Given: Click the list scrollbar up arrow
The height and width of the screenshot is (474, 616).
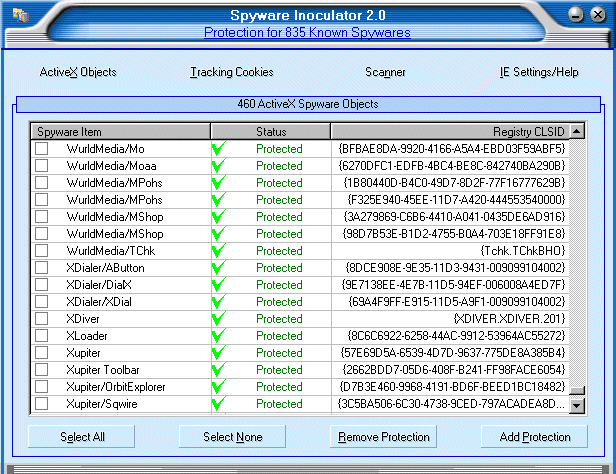Looking at the screenshot, I should pos(577,131).
